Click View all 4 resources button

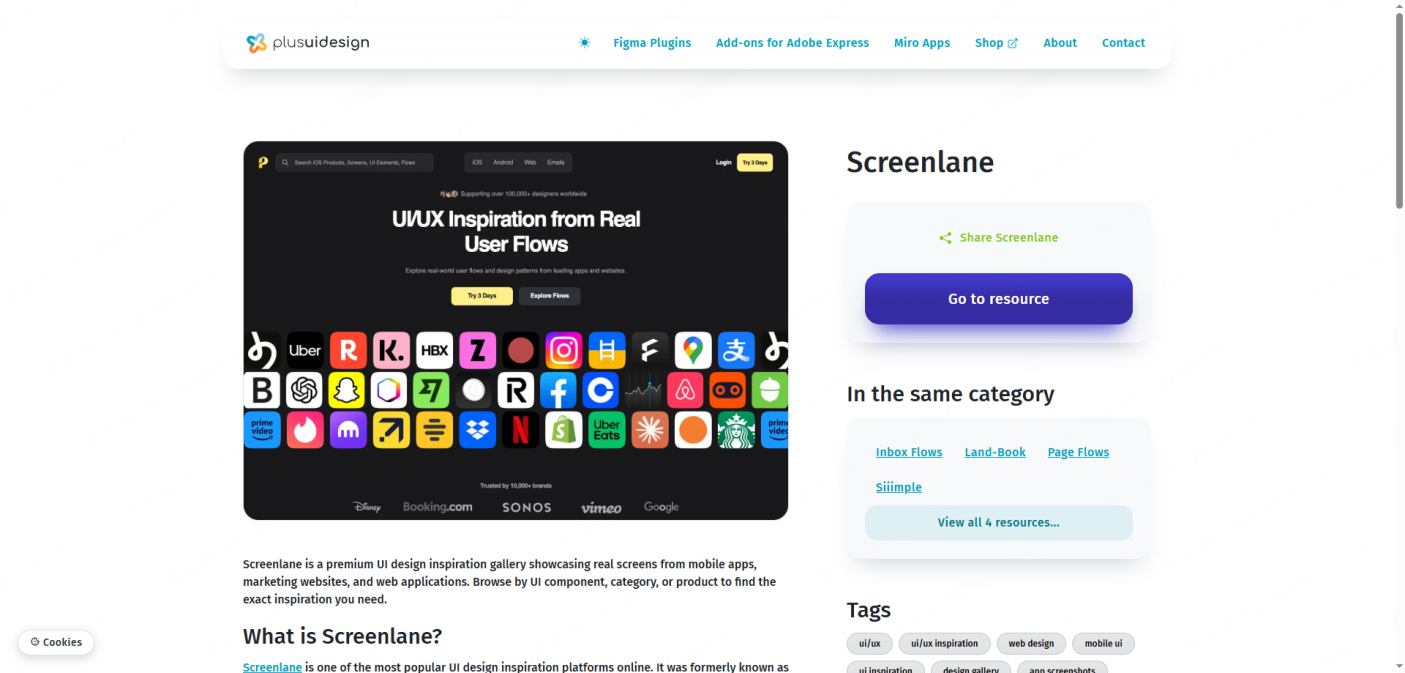point(998,523)
